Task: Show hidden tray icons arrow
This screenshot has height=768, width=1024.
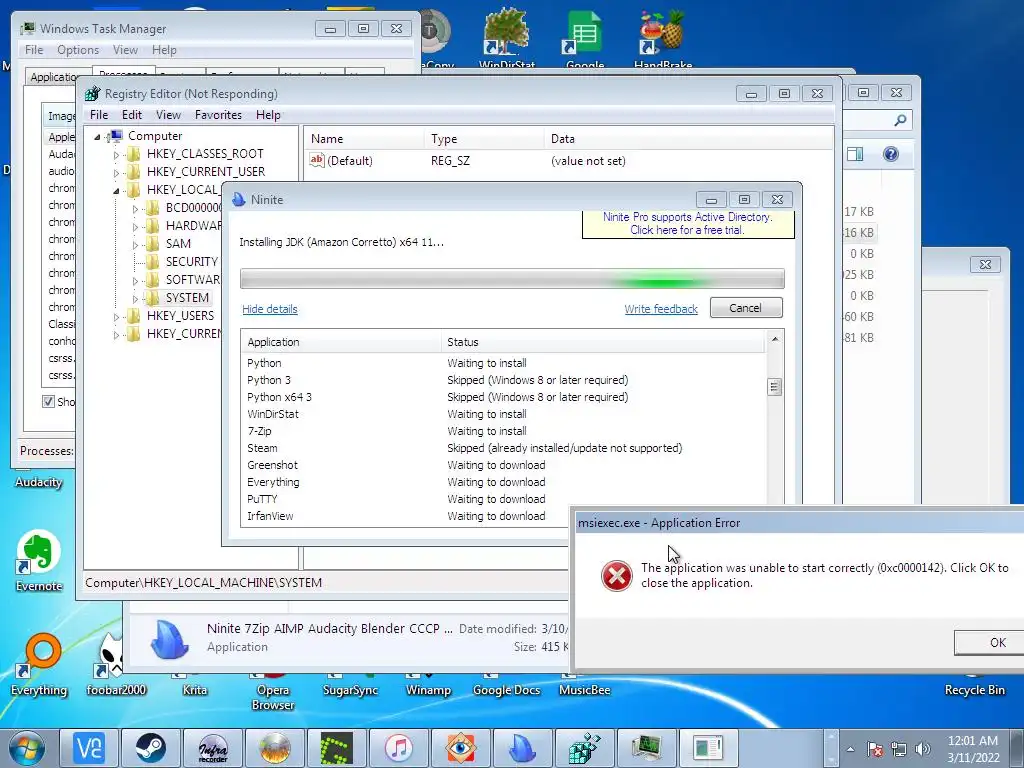Action: pos(850,749)
